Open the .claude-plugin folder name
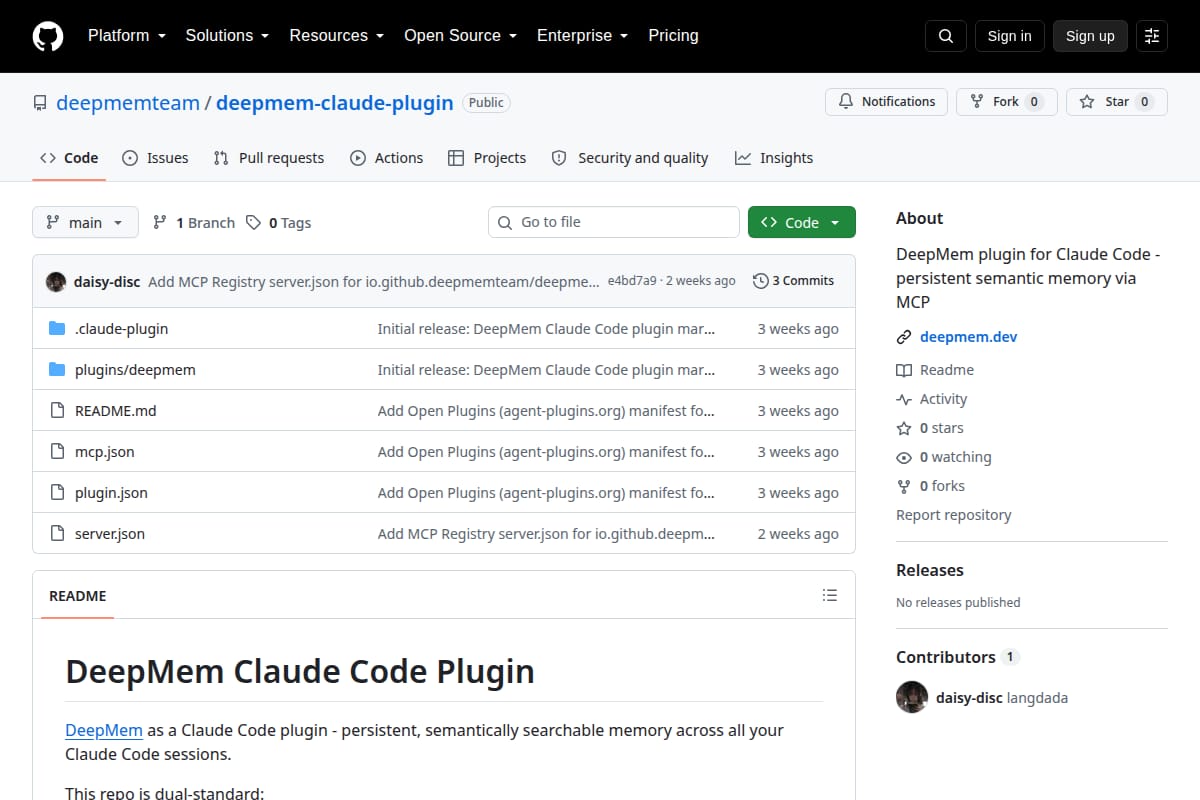The height and width of the screenshot is (800, 1200). (x=122, y=329)
